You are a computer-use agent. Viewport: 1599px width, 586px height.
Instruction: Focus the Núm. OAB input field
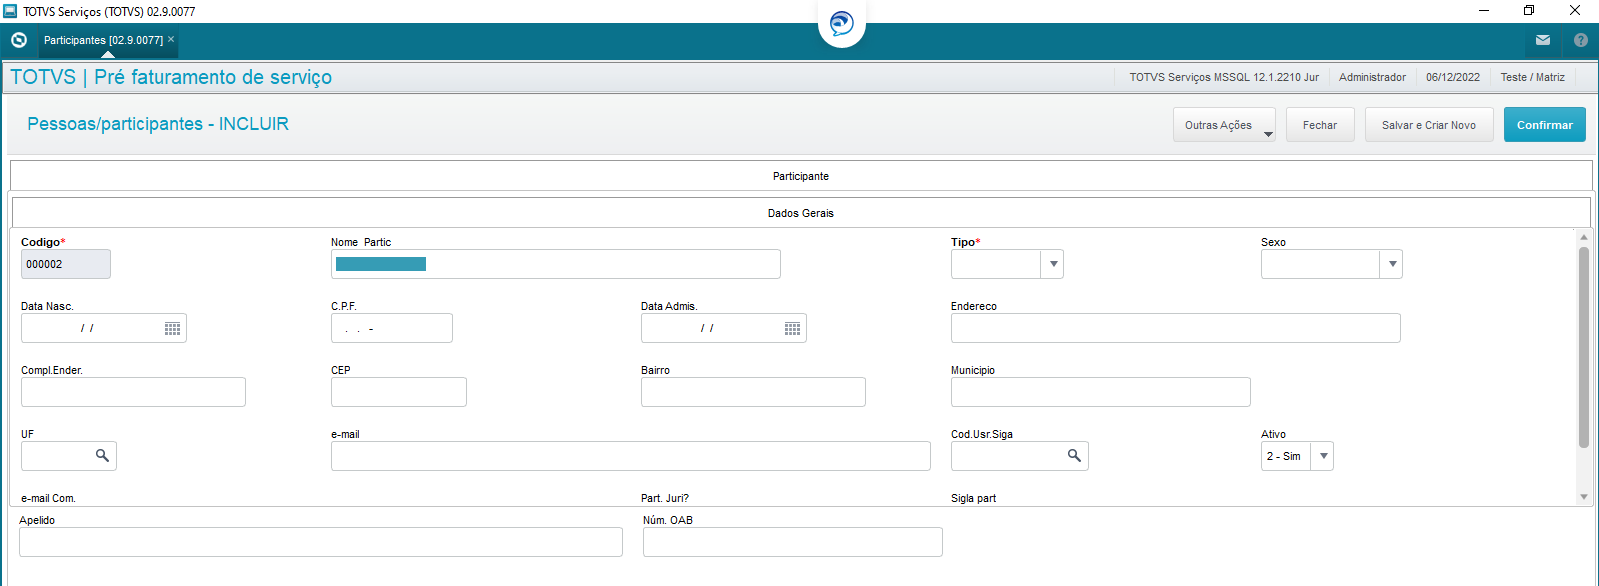coord(793,542)
